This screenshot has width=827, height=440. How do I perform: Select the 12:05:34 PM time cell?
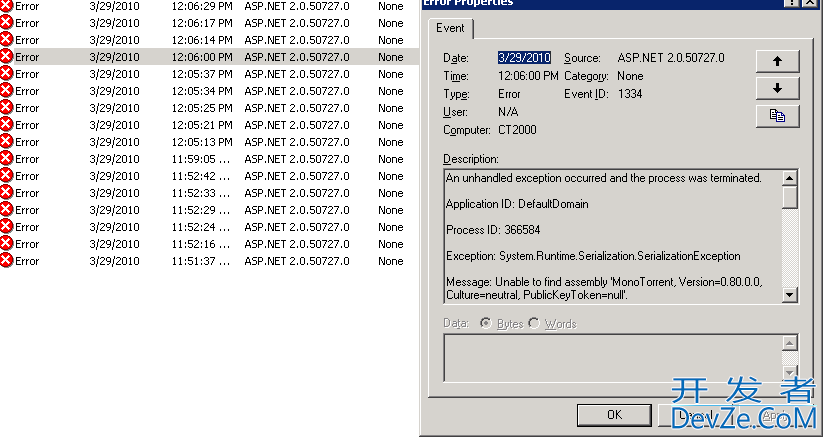click(202, 91)
